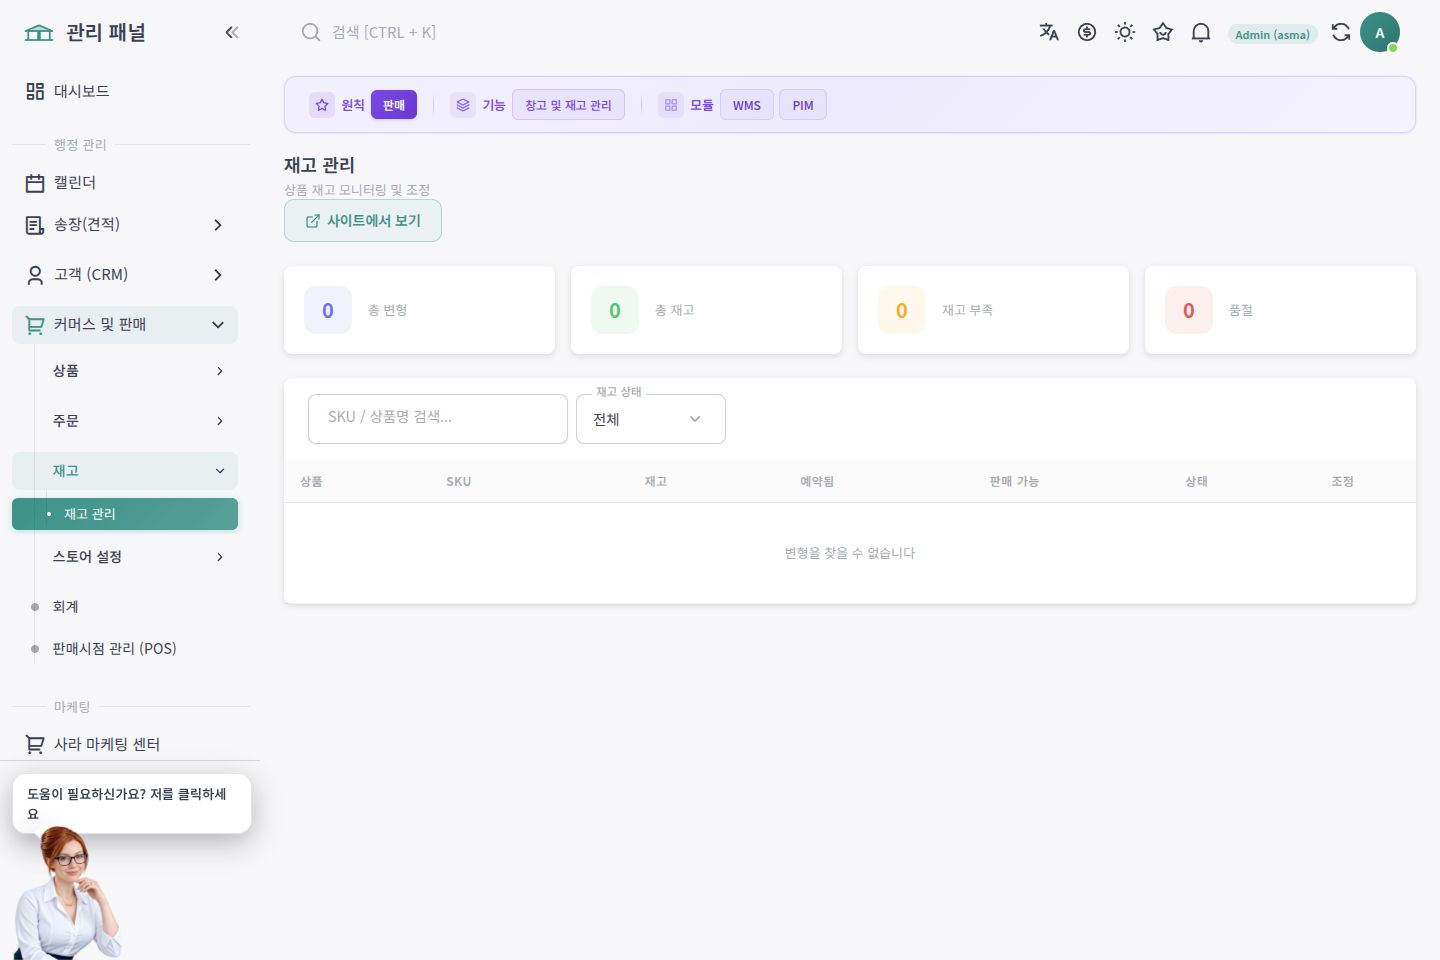
Task: Click the 모듈 grid icon
Action: click(x=671, y=105)
